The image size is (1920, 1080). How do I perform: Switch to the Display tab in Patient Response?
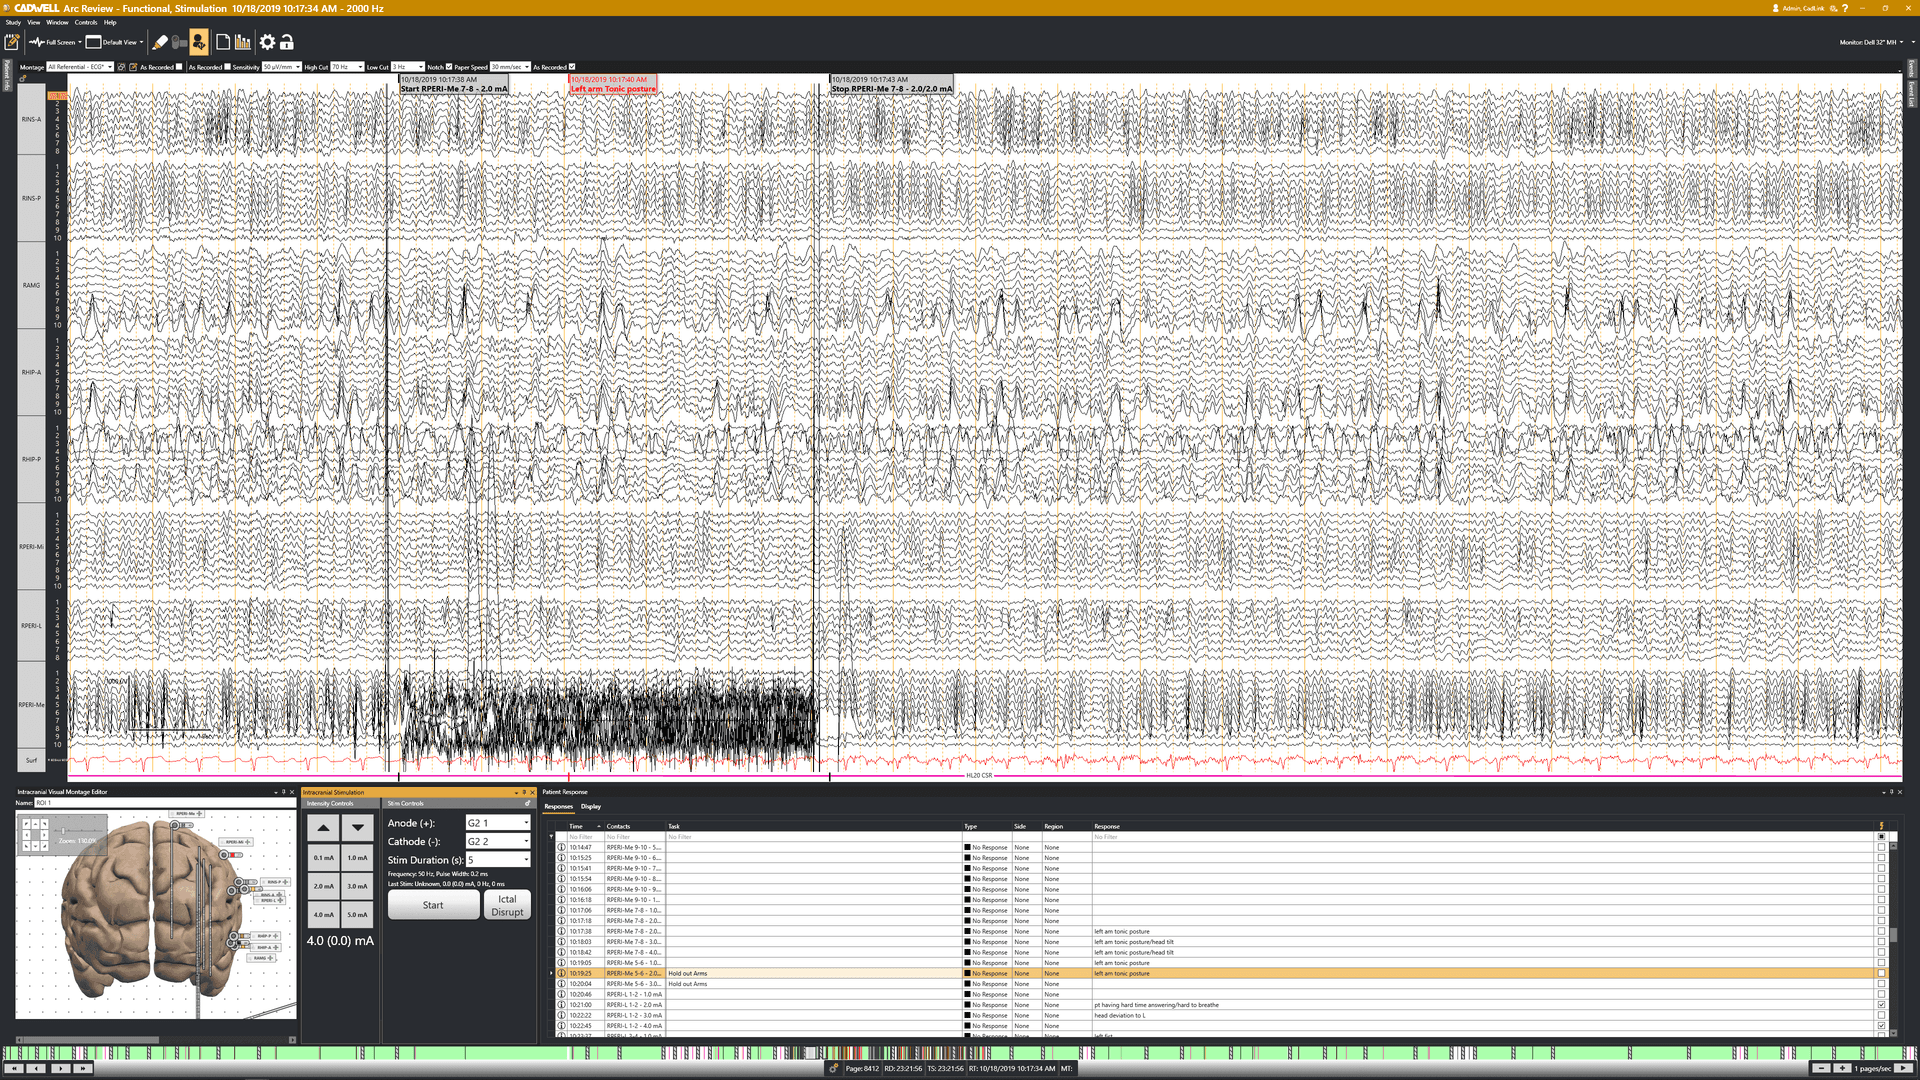[x=591, y=806]
